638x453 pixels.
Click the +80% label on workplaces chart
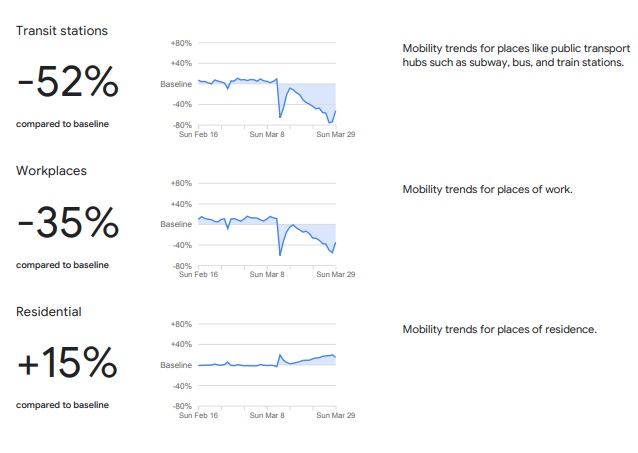pyautogui.click(x=181, y=184)
